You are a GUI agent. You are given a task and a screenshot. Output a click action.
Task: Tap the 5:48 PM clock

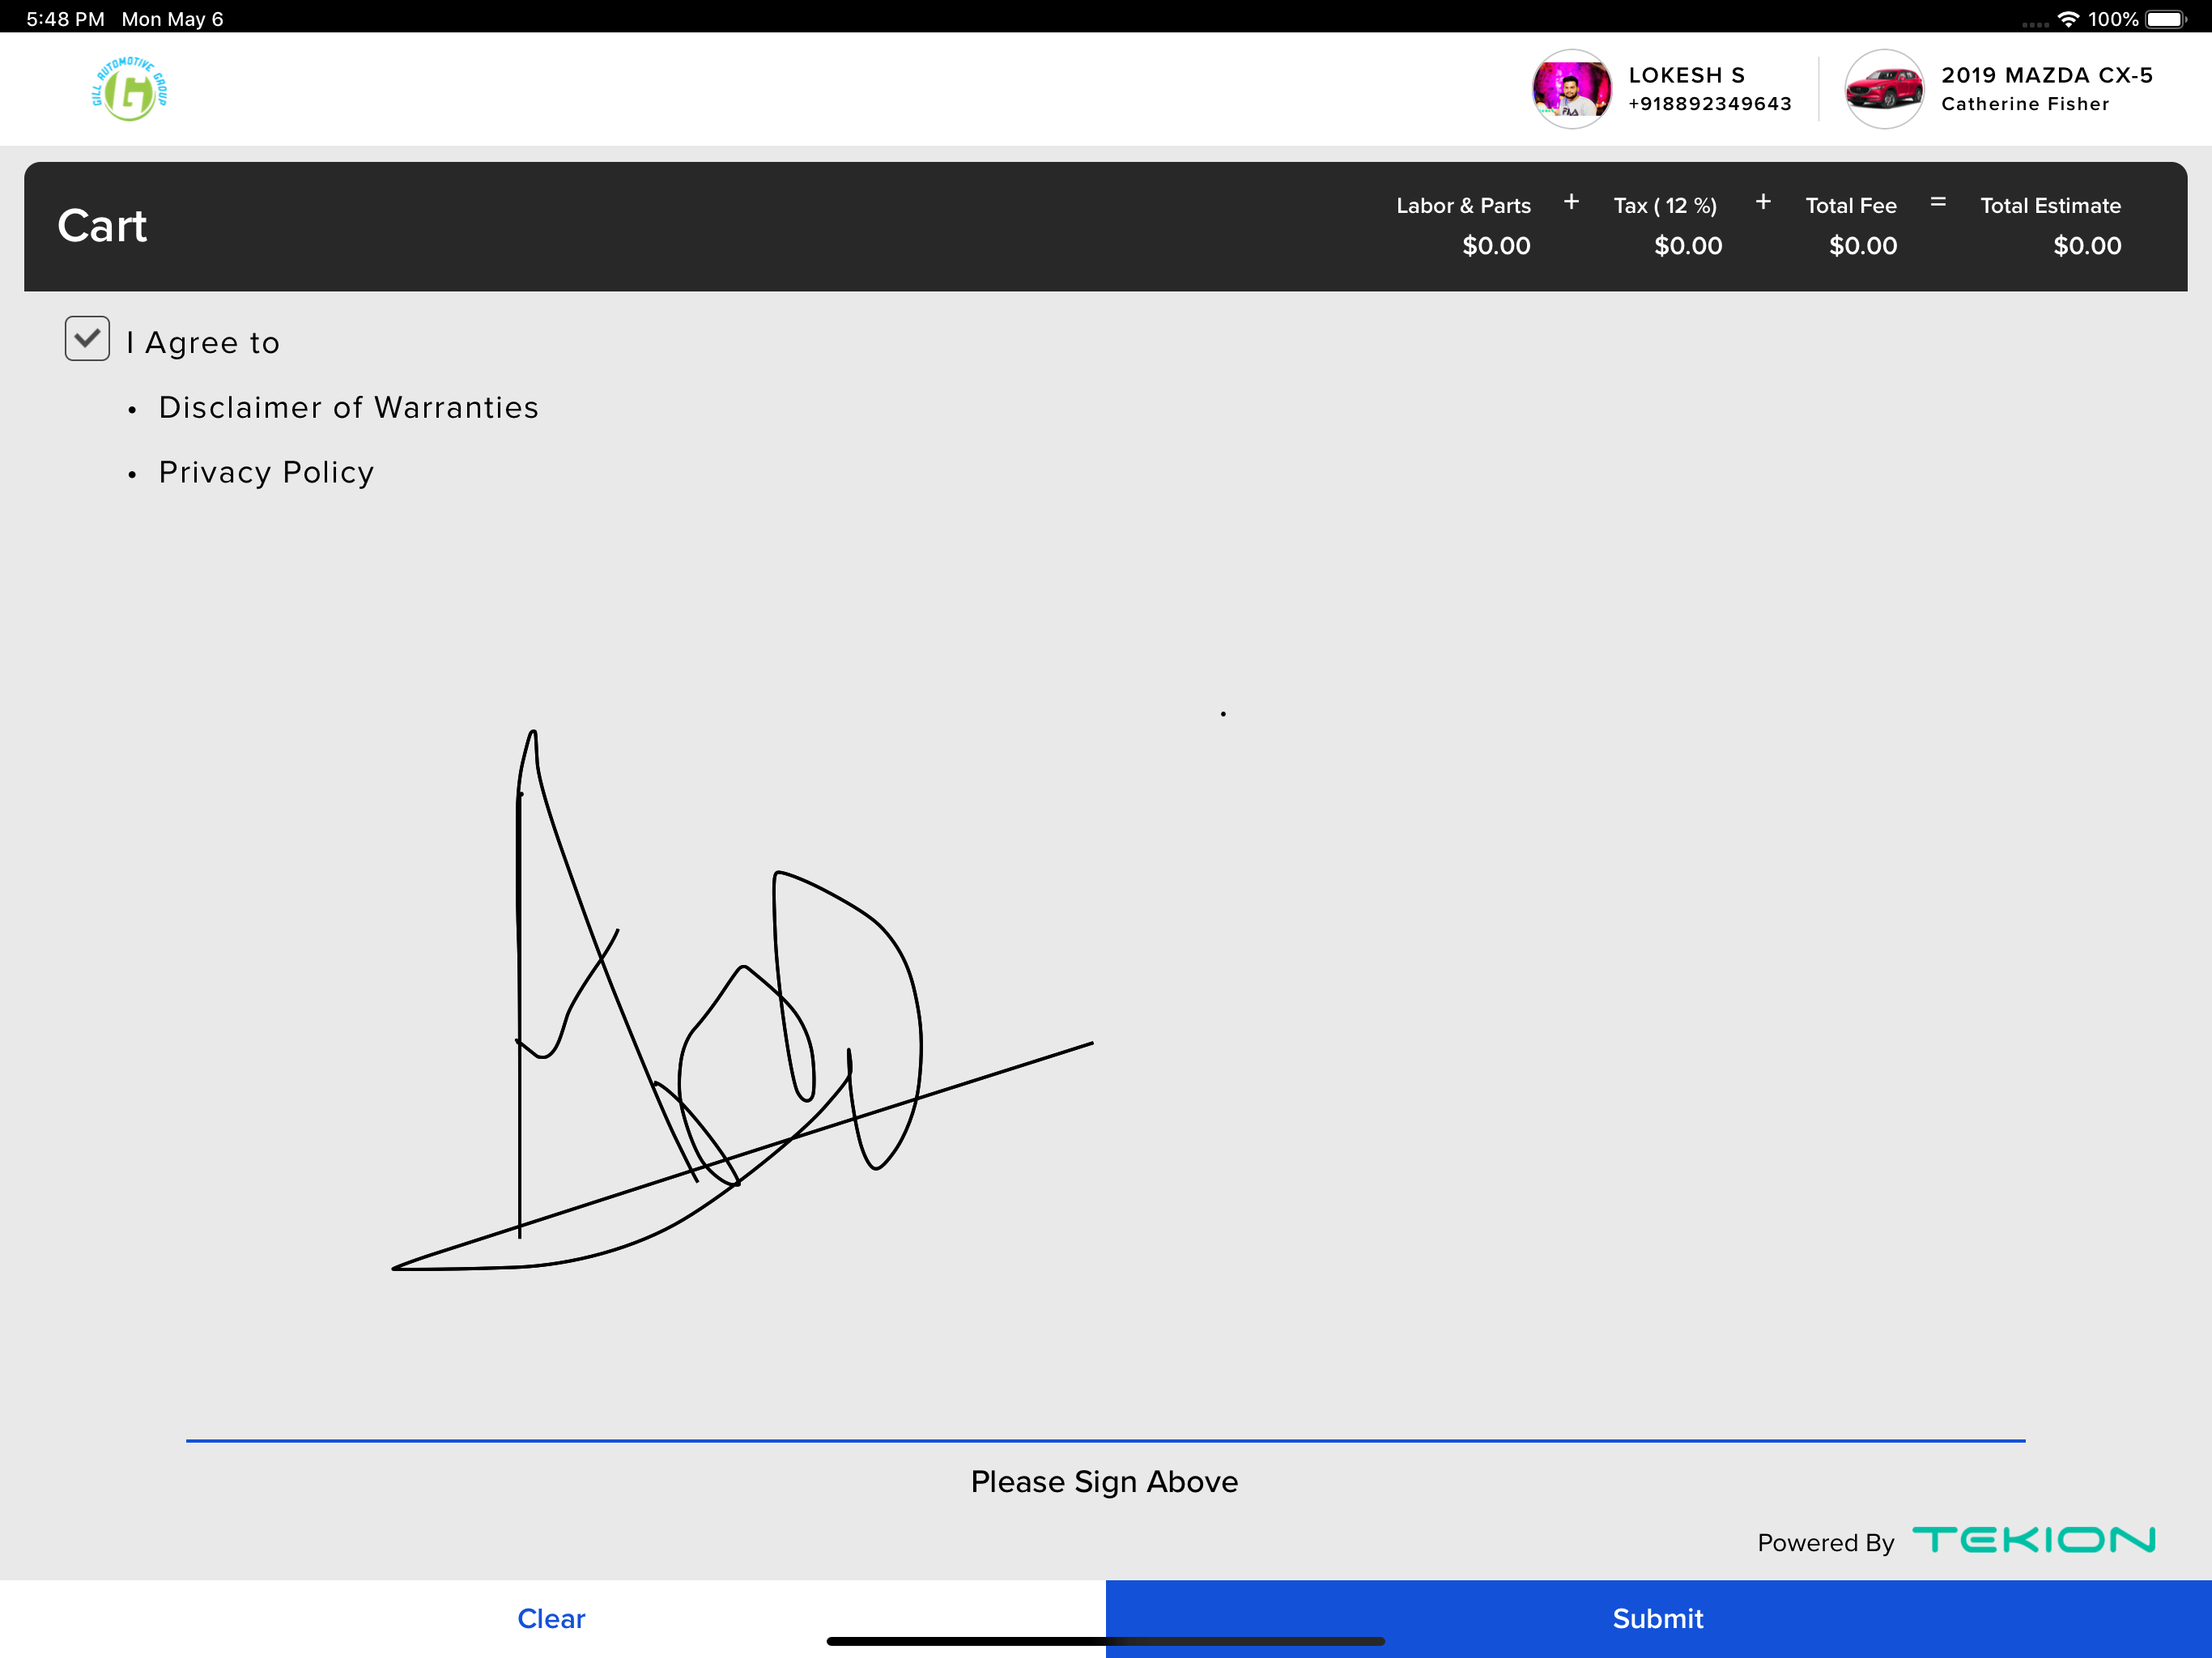click(65, 19)
